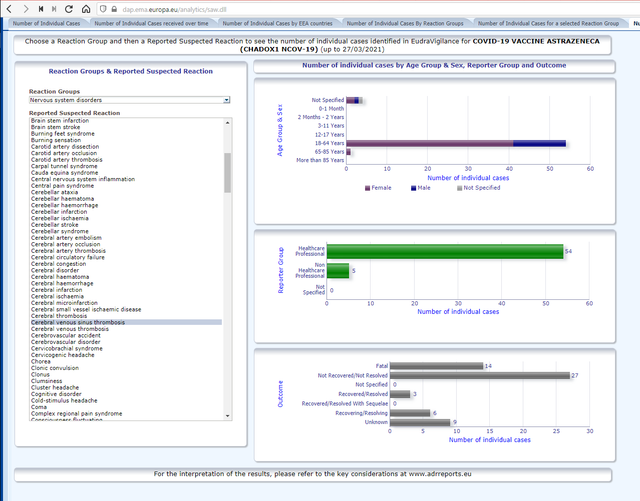640x501 pixels.
Task: Select Cauda equina syndrome
Action: [64, 173]
